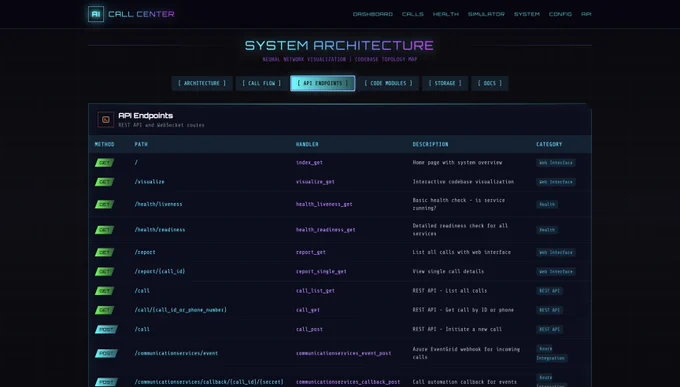The width and height of the screenshot is (680, 387).
Task: Open the Call Flow tab
Action: pyautogui.click(x=262, y=83)
